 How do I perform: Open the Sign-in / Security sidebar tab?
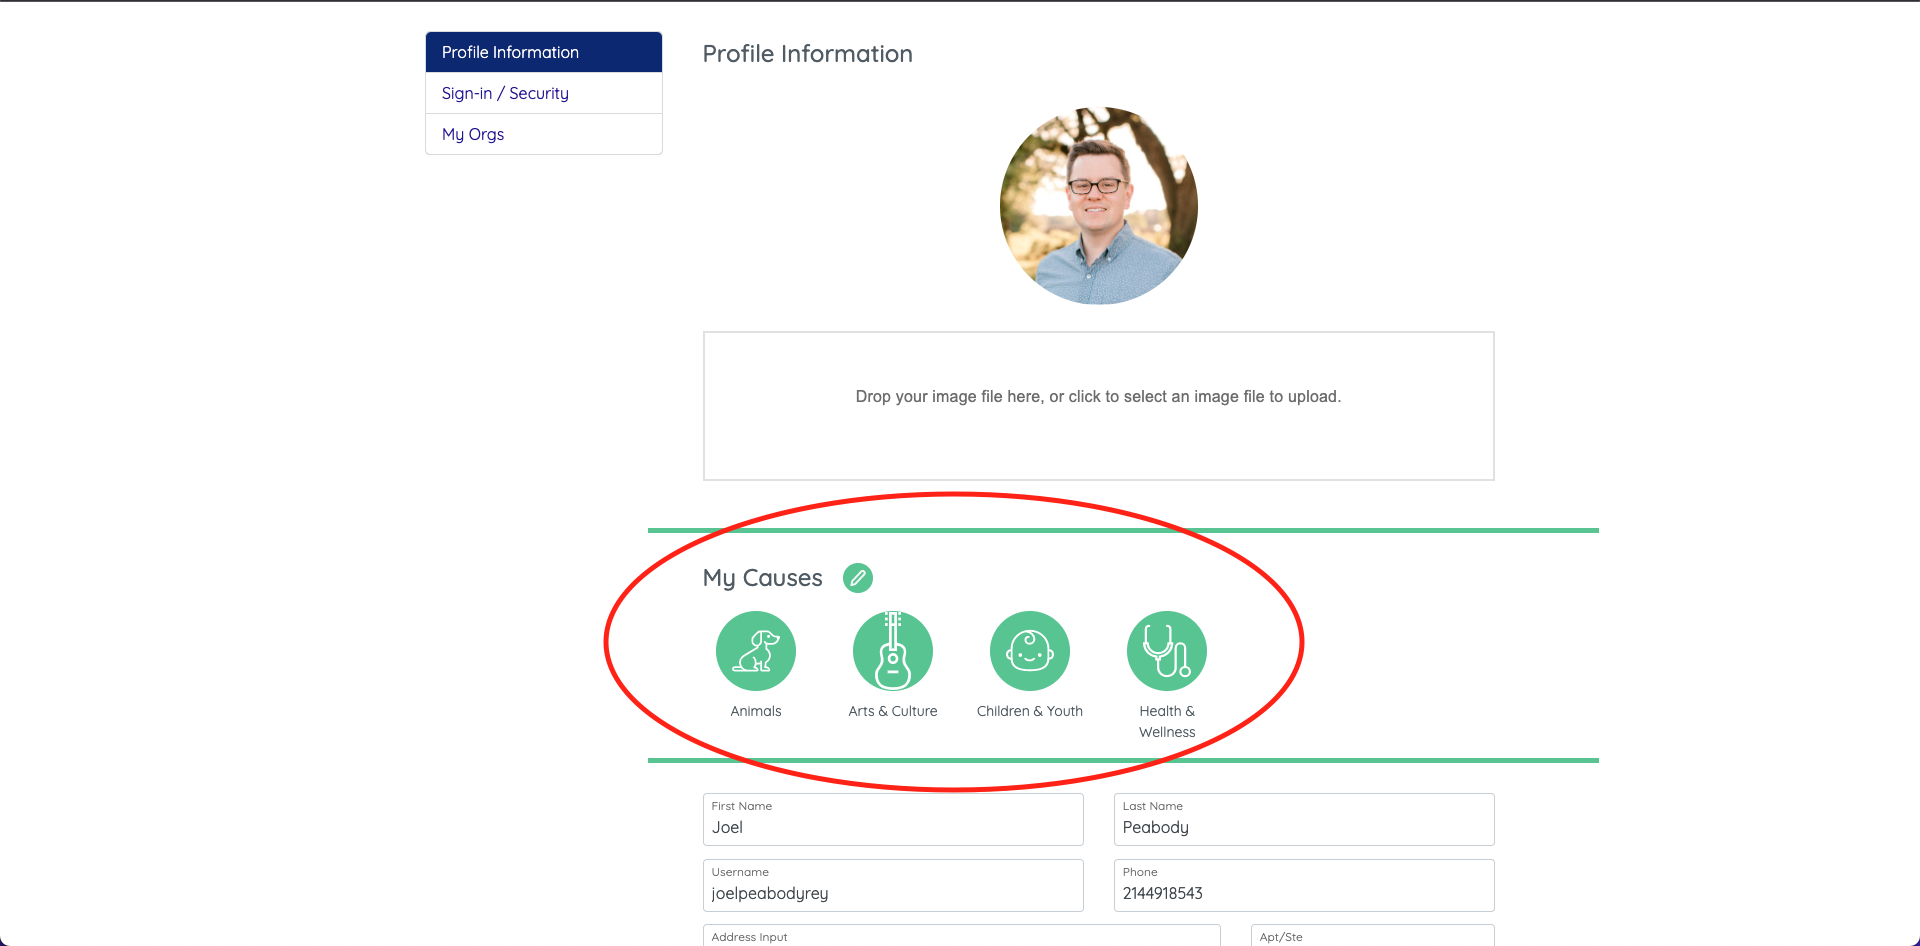coord(544,93)
